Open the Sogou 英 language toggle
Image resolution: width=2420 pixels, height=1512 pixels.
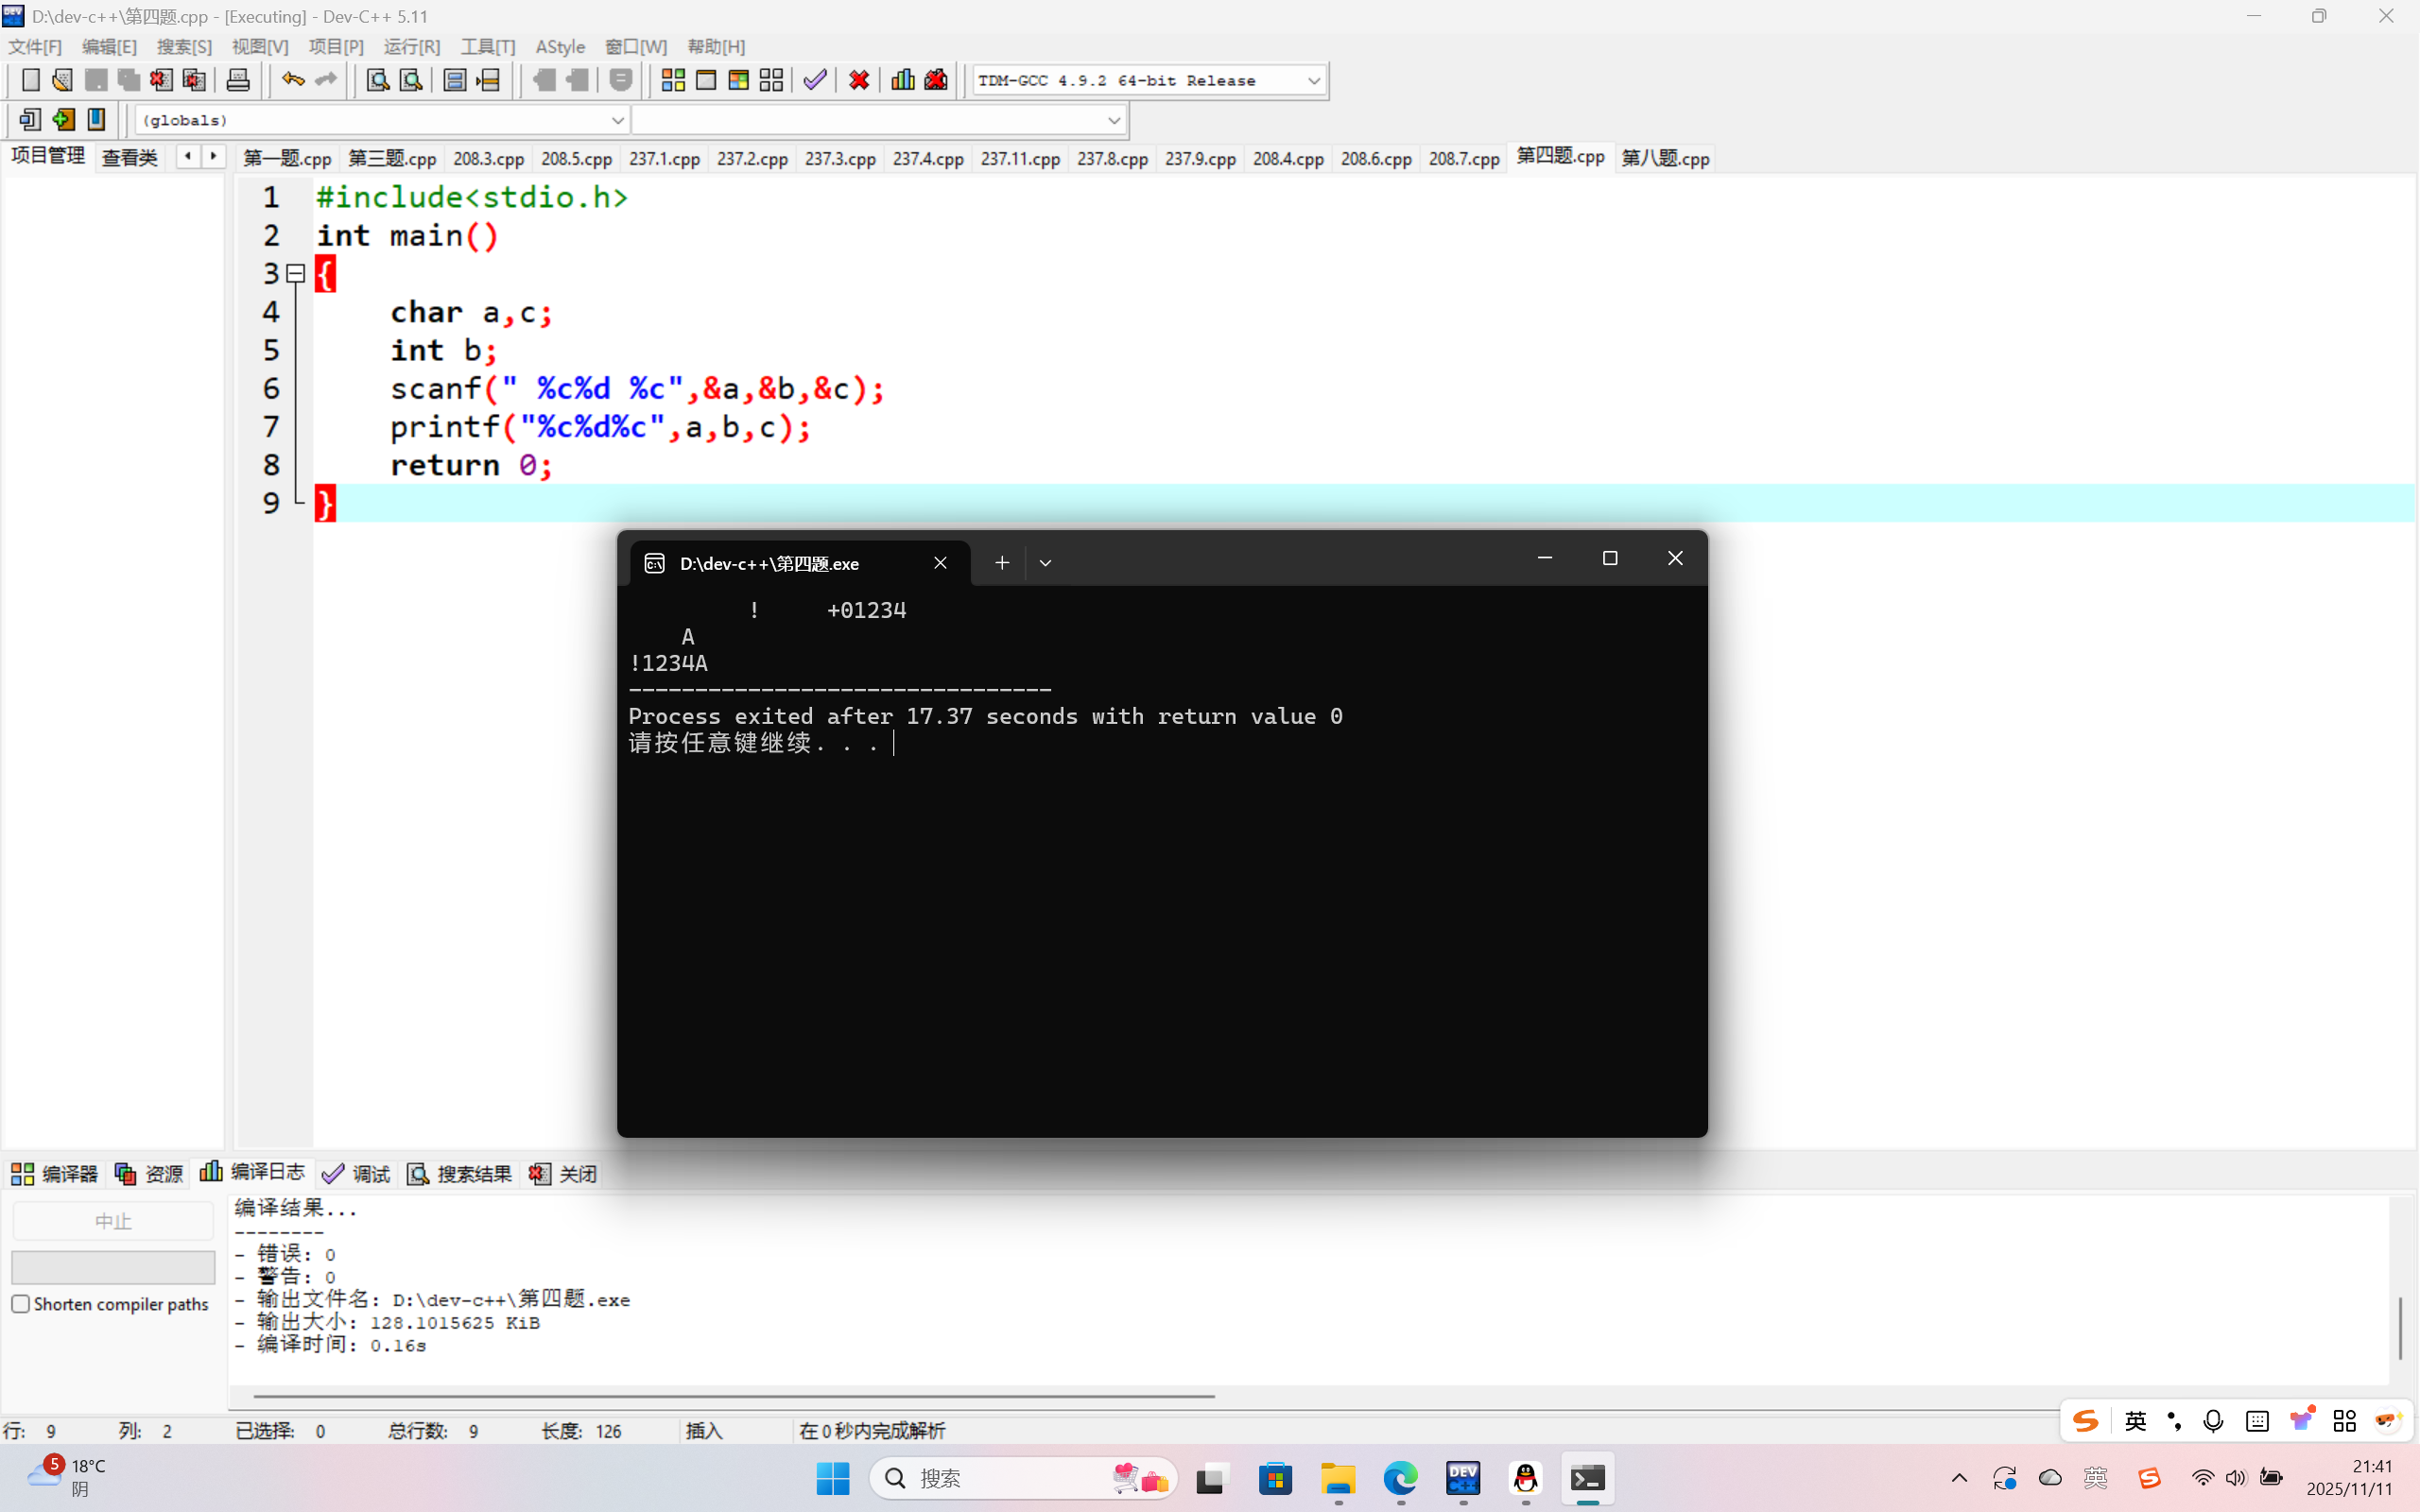2135,1421
